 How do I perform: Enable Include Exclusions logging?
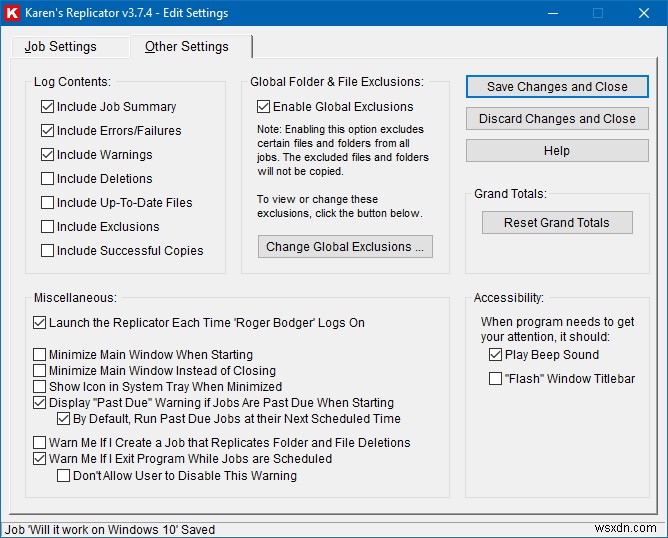click(x=47, y=227)
